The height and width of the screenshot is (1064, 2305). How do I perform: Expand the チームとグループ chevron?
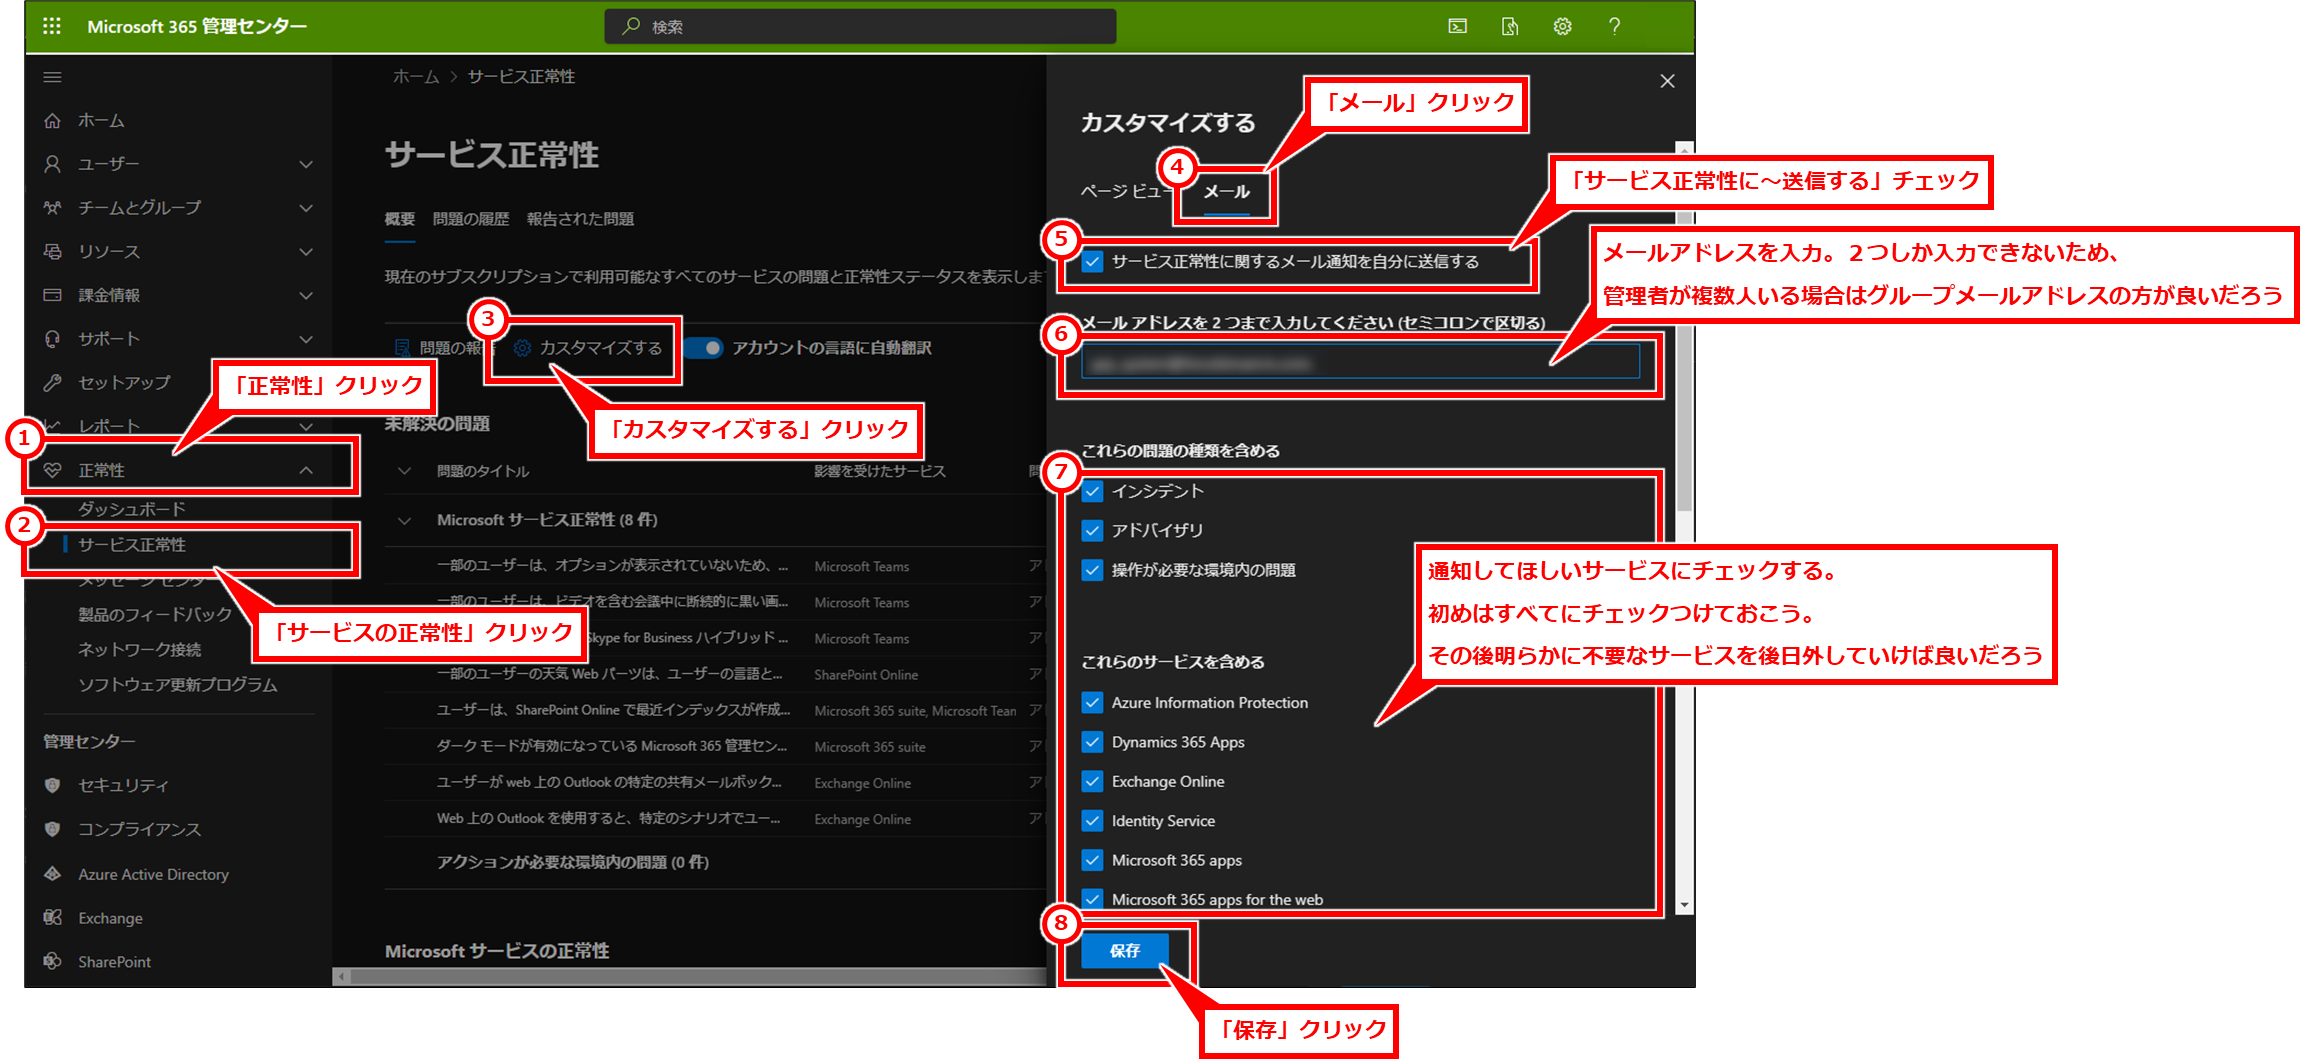(x=306, y=208)
